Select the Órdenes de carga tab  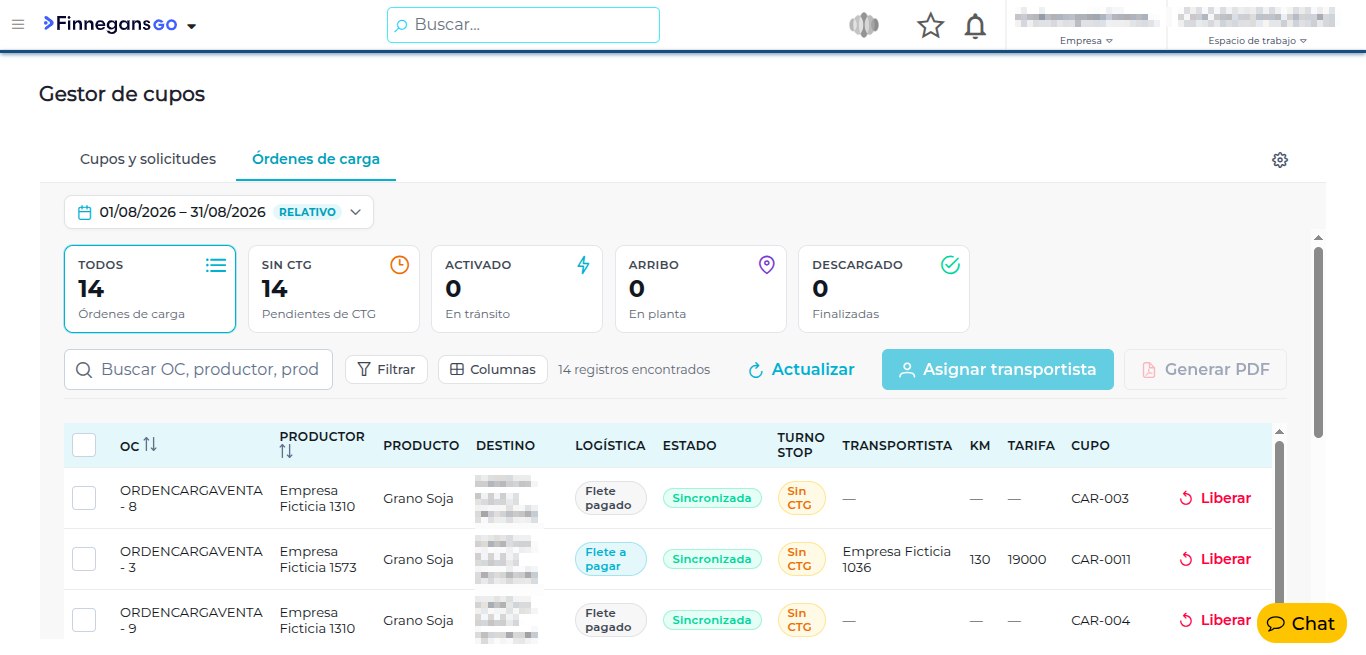click(316, 159)
